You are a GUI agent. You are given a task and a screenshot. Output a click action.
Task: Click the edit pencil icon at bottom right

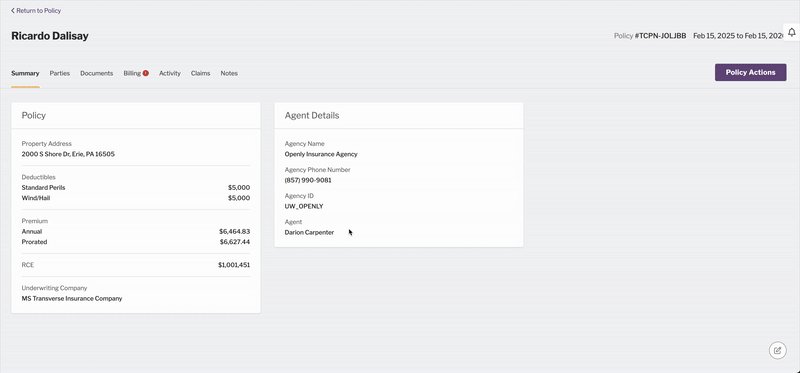click(x=778, y=350)
